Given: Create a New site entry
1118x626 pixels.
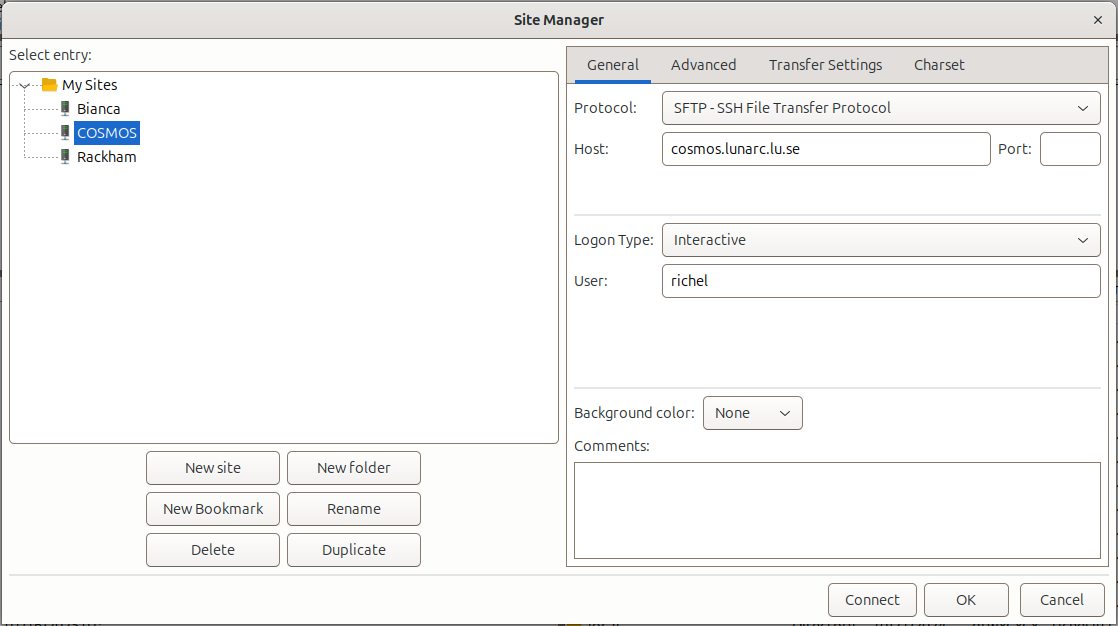Looking at the screenshot, I should coord(212,467).
